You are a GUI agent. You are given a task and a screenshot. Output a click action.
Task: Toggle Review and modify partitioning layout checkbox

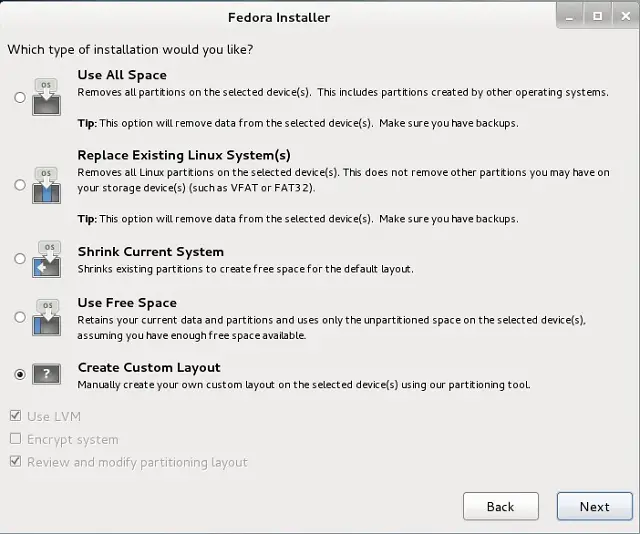[x=16, y=461]
